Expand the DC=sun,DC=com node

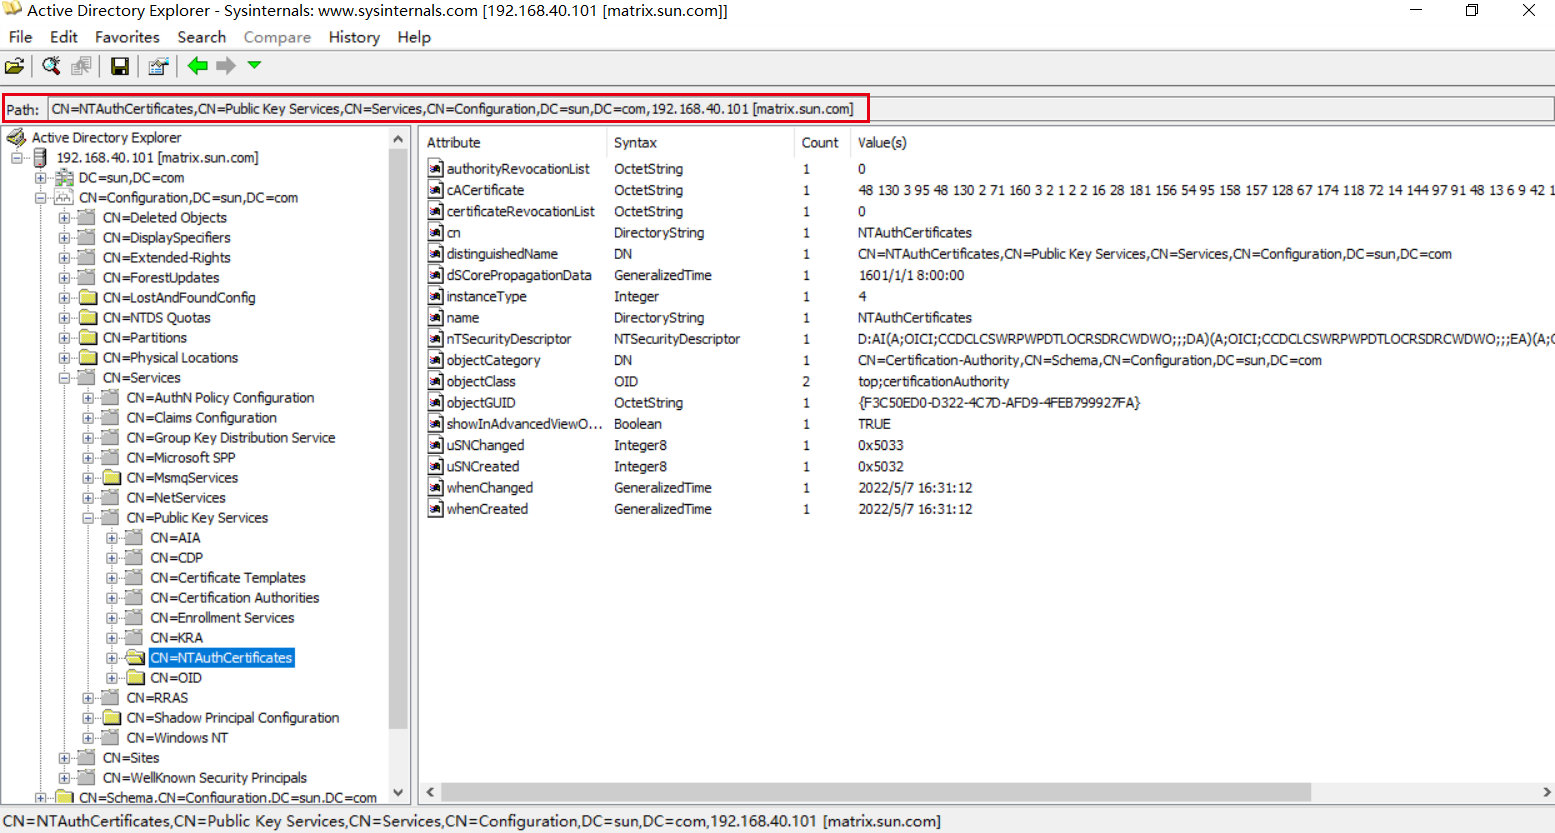(40, 178)
